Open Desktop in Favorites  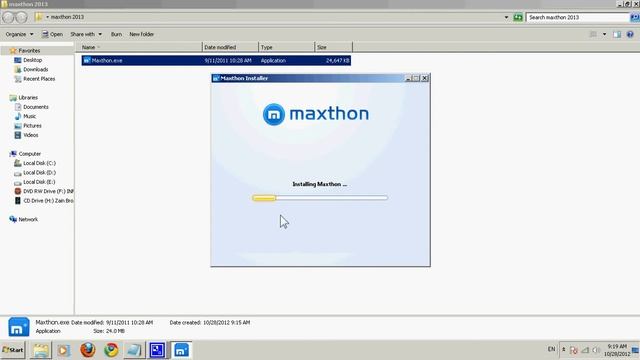(x=32, y=60)
